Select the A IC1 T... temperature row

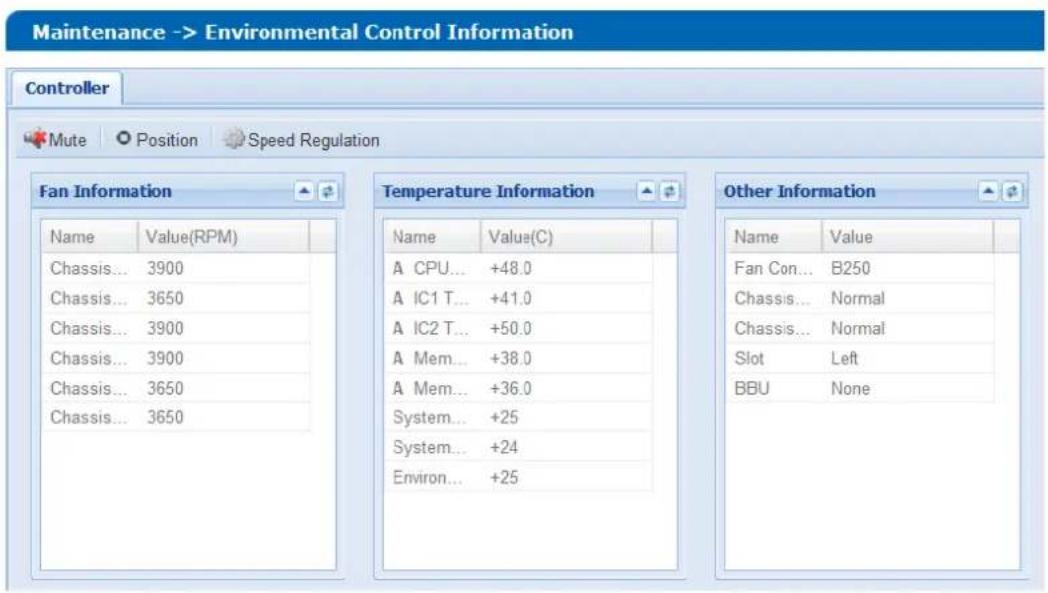518,298
